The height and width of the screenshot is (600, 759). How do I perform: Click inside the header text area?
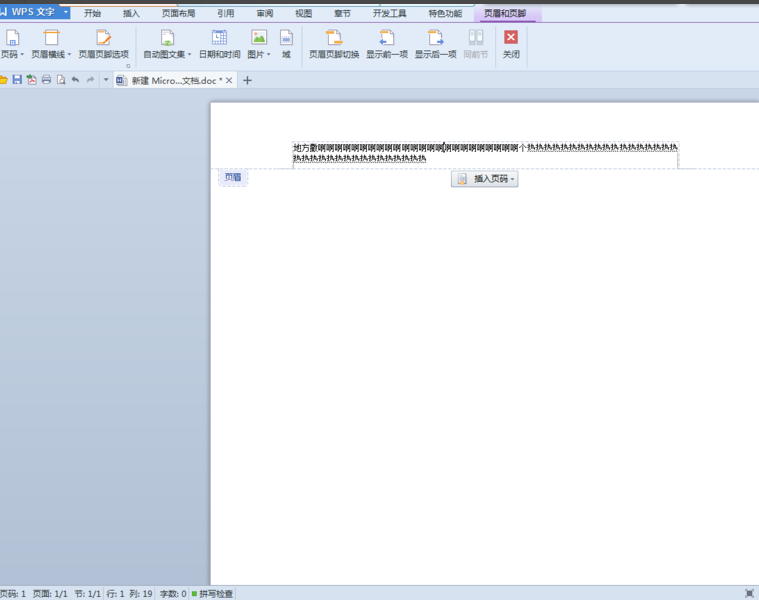tap(486, 155)
